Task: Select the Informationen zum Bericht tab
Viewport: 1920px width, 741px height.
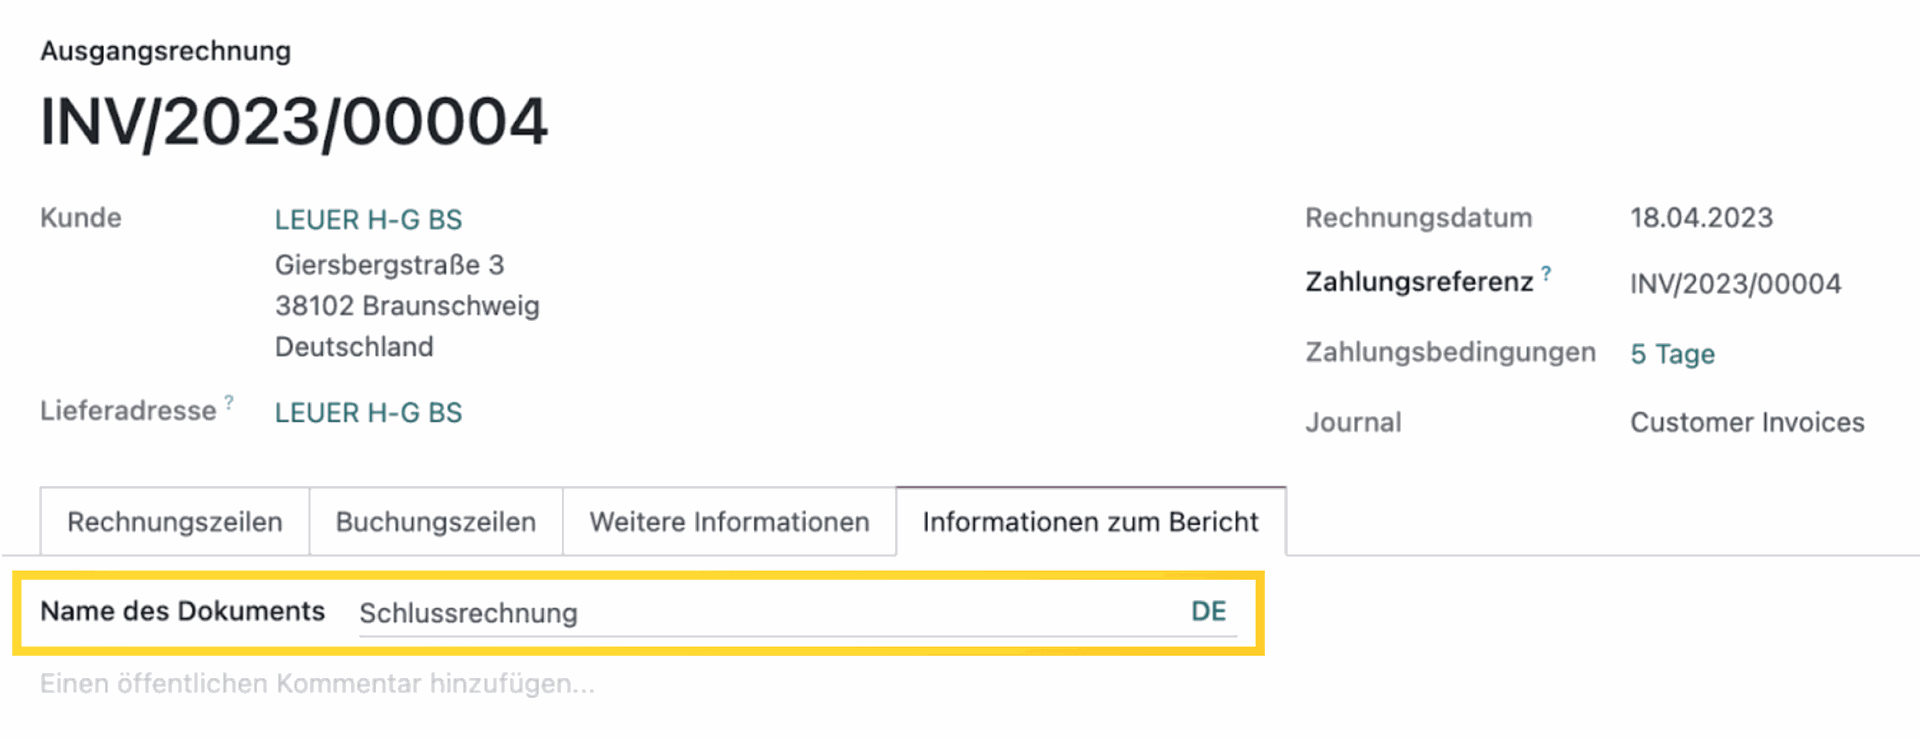Action: (x=1090, y=522)
